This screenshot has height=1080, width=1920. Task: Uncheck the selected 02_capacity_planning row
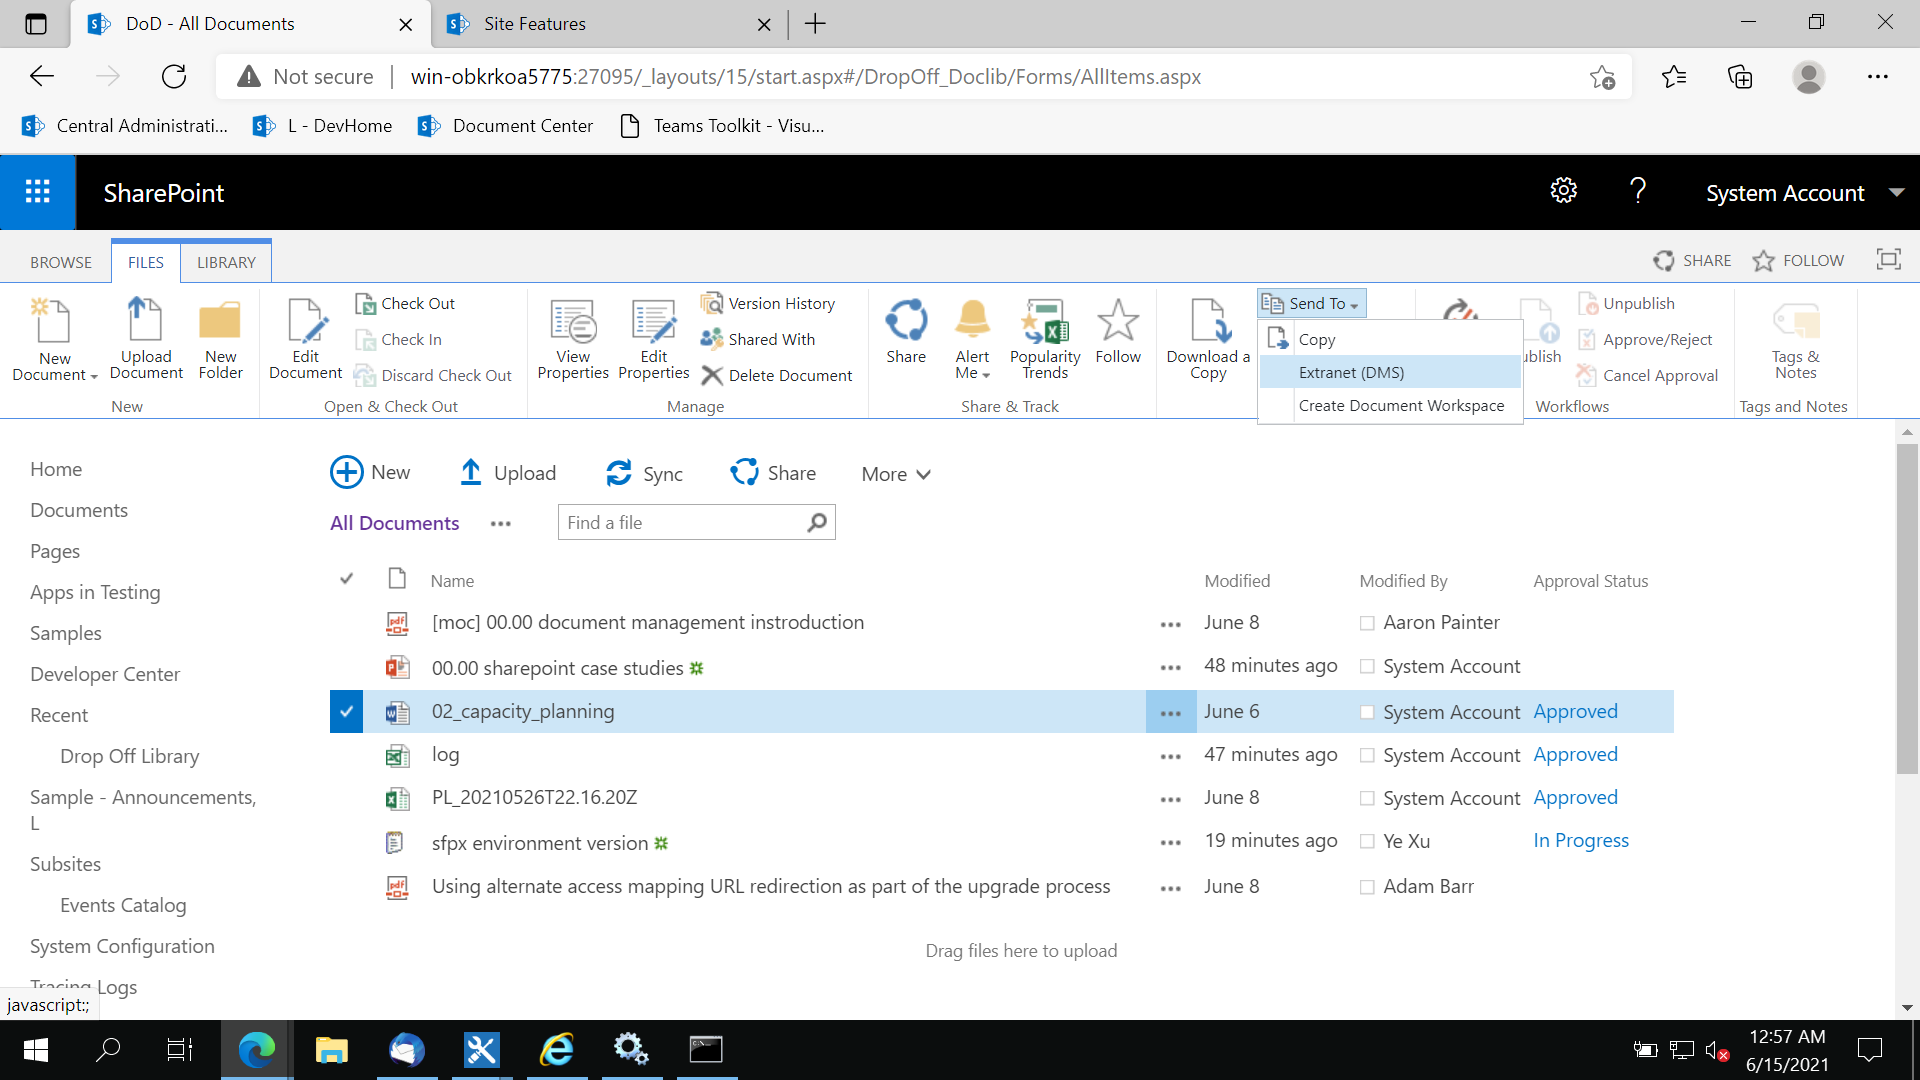coord(346,711)
